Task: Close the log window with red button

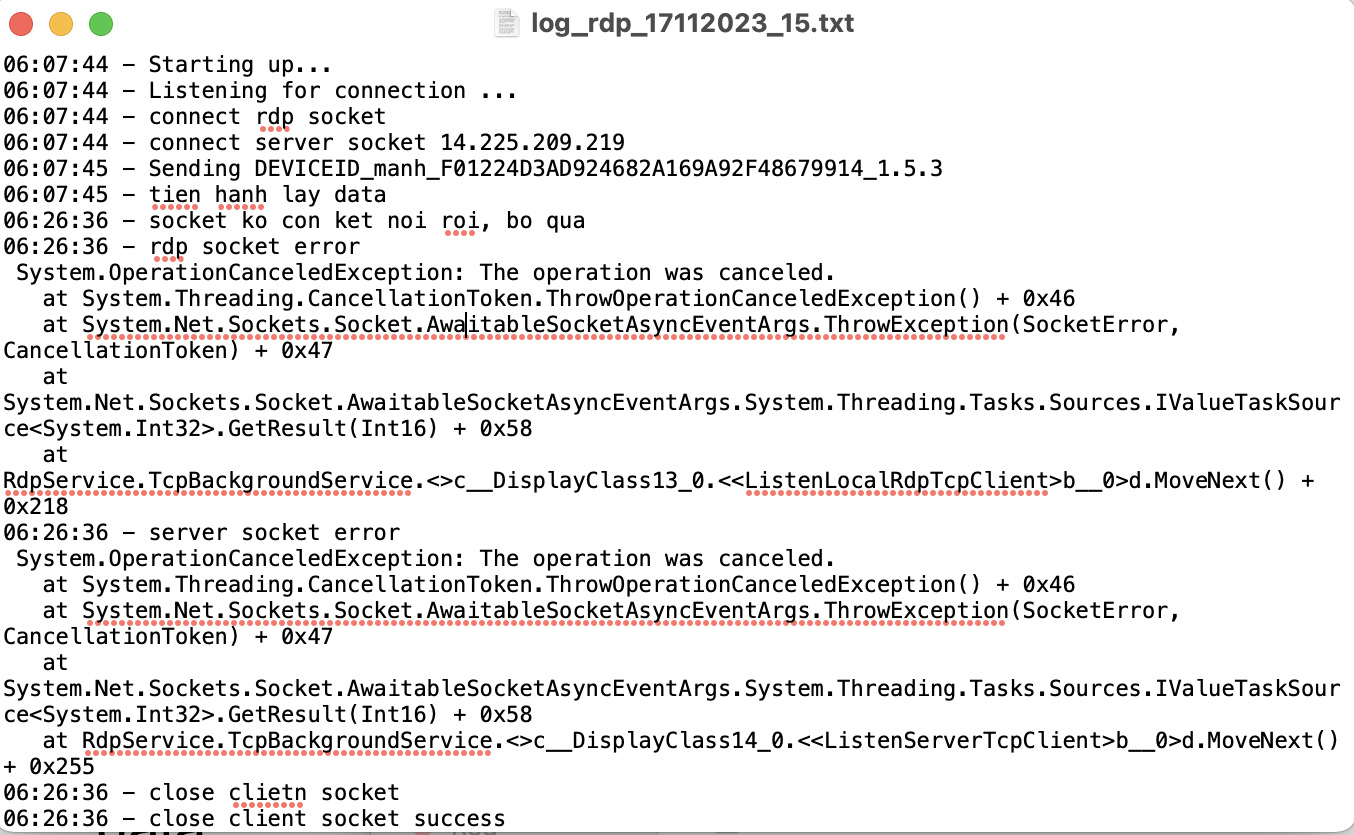Action: coord(22,22)
